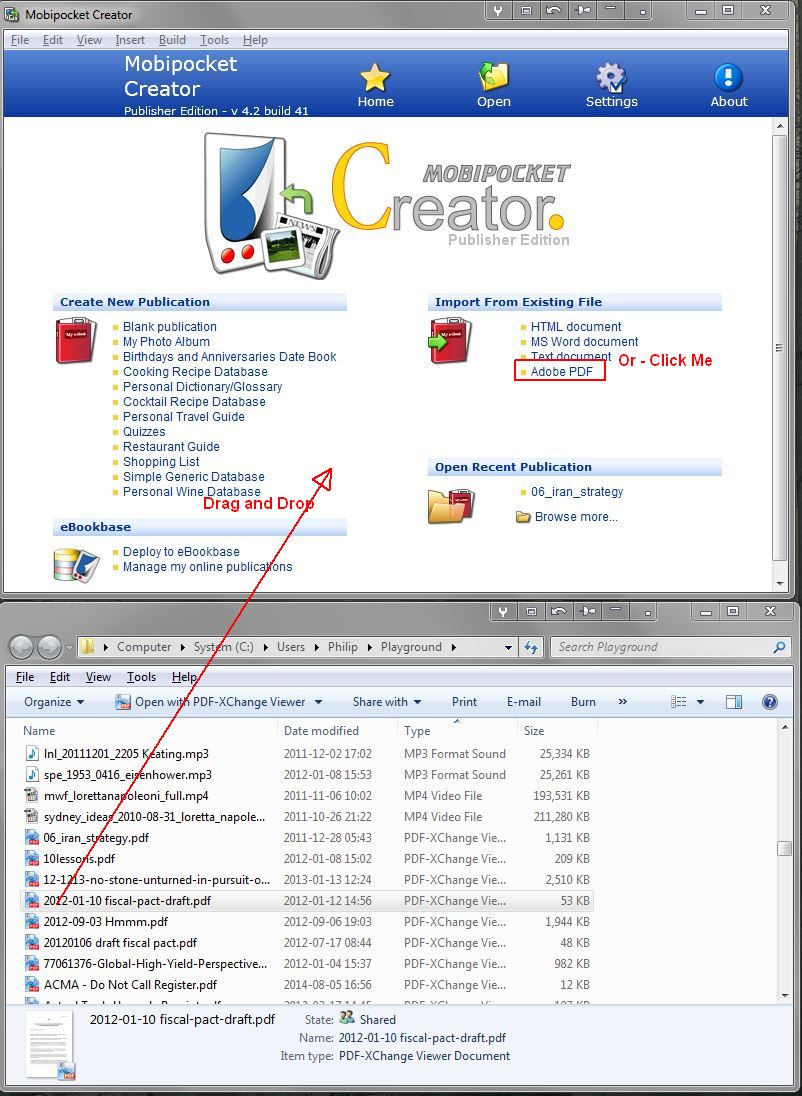This screenshot has width=802, height=1096.
Task: Expand the arrow after Computer in the address bar
Action: tap(183, 647)
